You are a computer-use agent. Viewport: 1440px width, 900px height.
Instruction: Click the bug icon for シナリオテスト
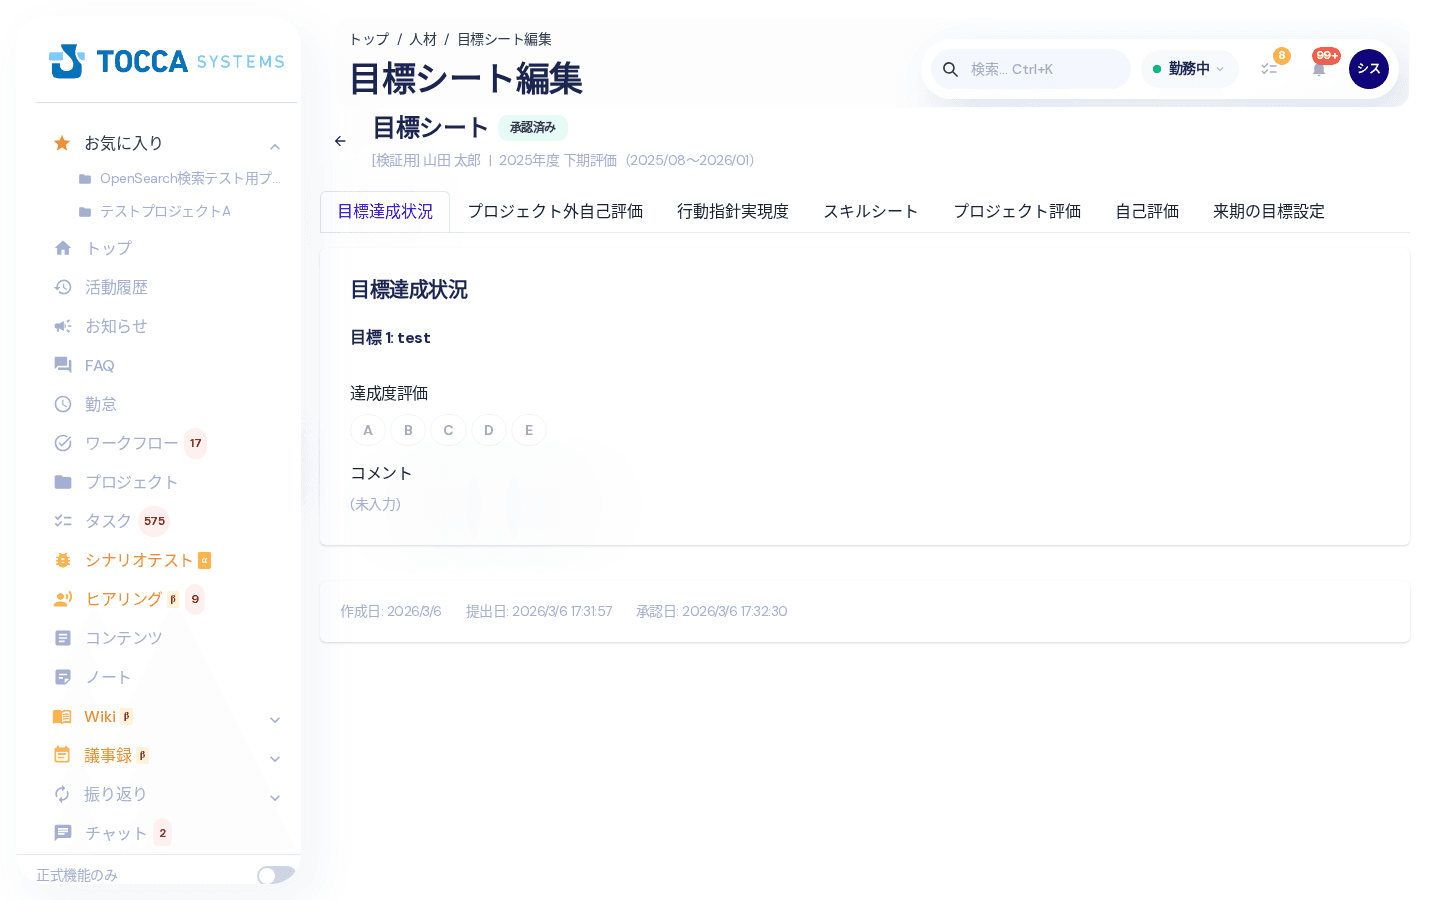[x=63, y=560]
